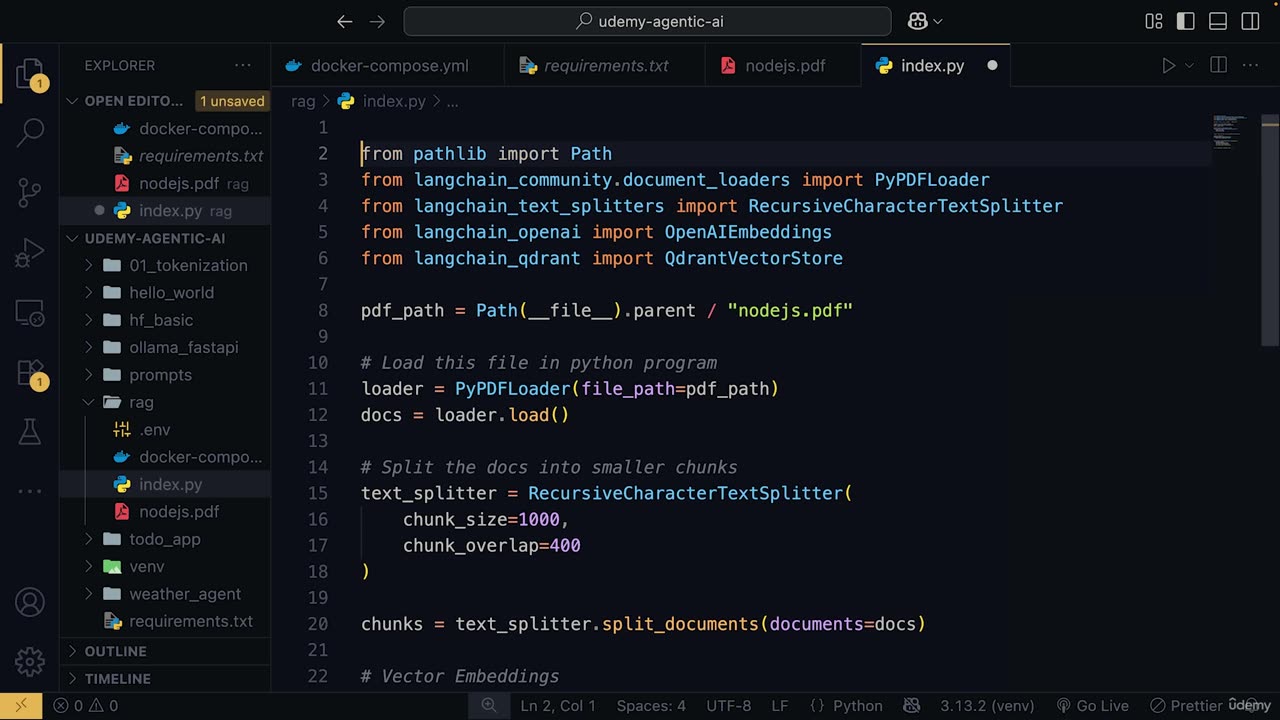Show additional activity bar views ellipsis
This screenshot has height=720, width=1280.
point(30,491)
